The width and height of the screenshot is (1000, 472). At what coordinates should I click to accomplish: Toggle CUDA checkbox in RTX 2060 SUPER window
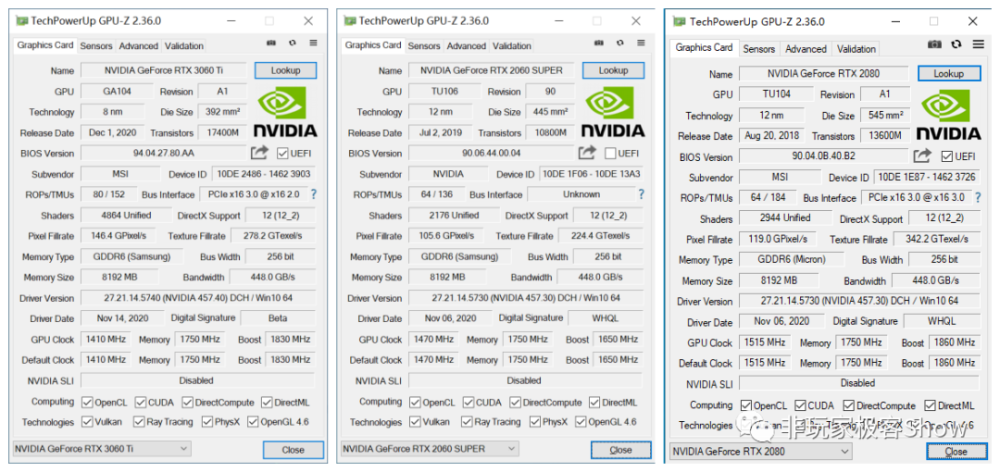click(469, 402)
